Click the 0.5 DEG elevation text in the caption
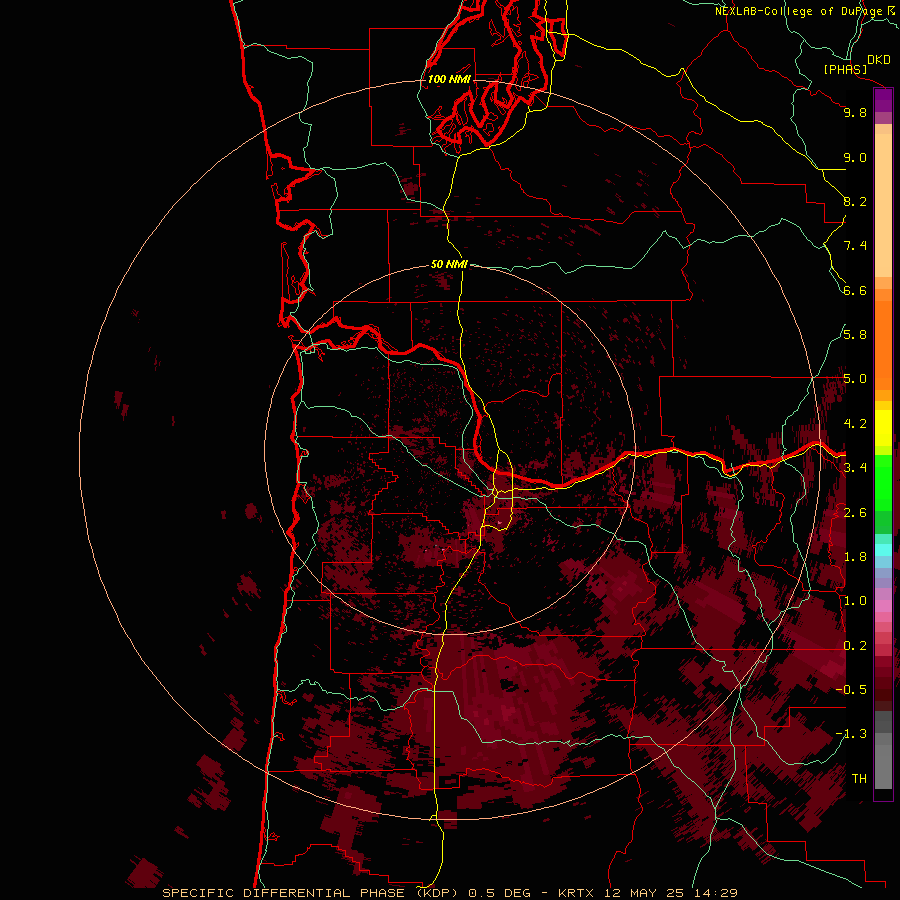This screenshot has width=900, height=900. click(x=501, y=893)
